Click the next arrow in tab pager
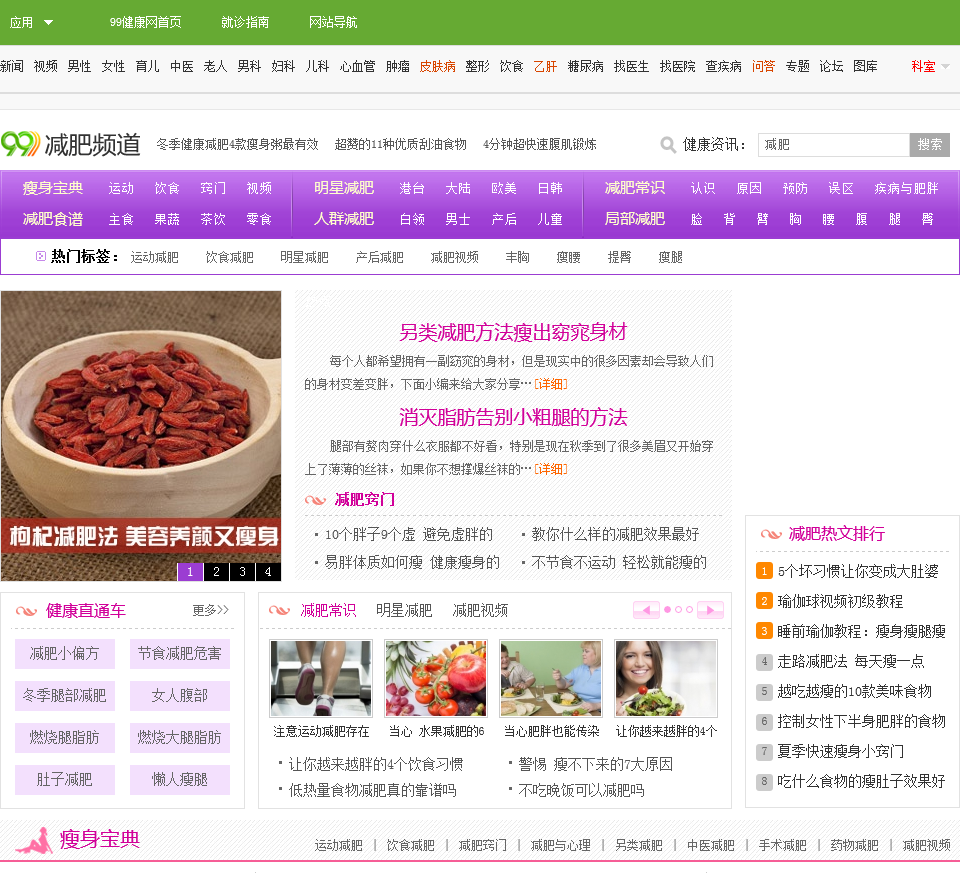This screenshot has width=960, height=873. [x=710, y=610]
